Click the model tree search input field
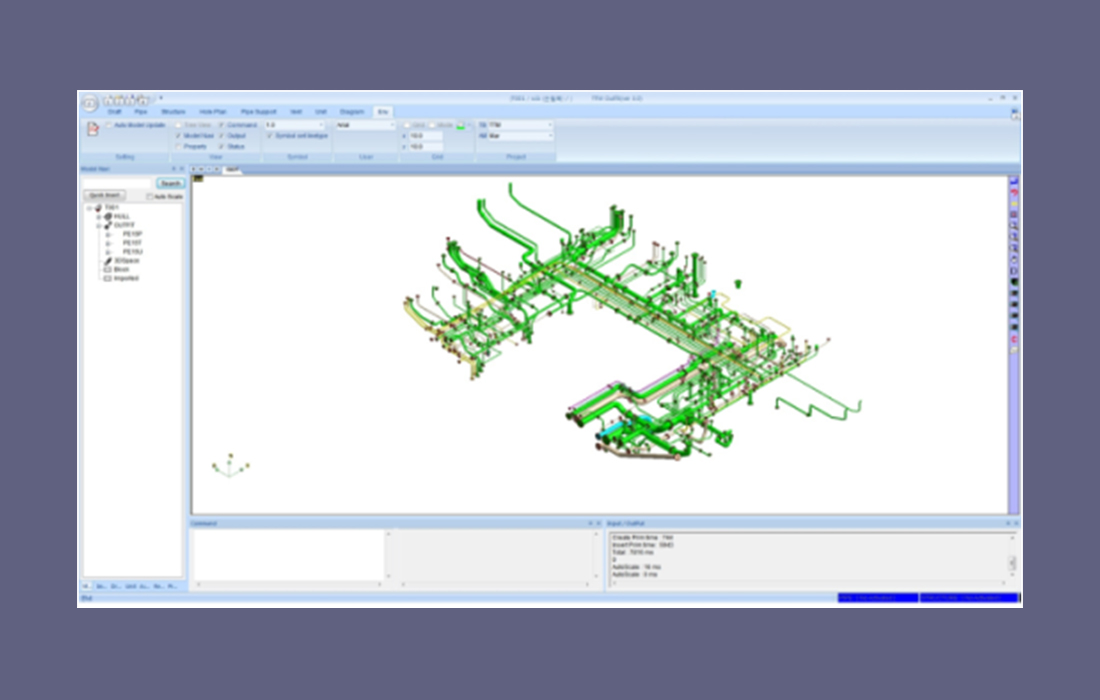Image resolution: width=1100 pixels, height=700 pixels. coord(117,183)
